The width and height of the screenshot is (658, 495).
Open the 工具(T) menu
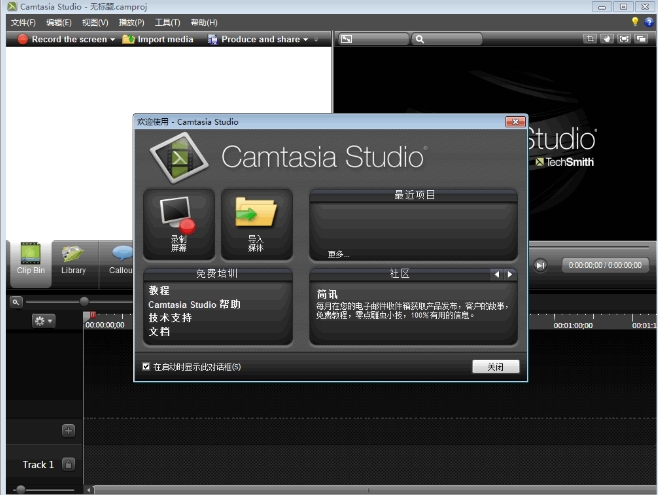click(x=167, y=22)
